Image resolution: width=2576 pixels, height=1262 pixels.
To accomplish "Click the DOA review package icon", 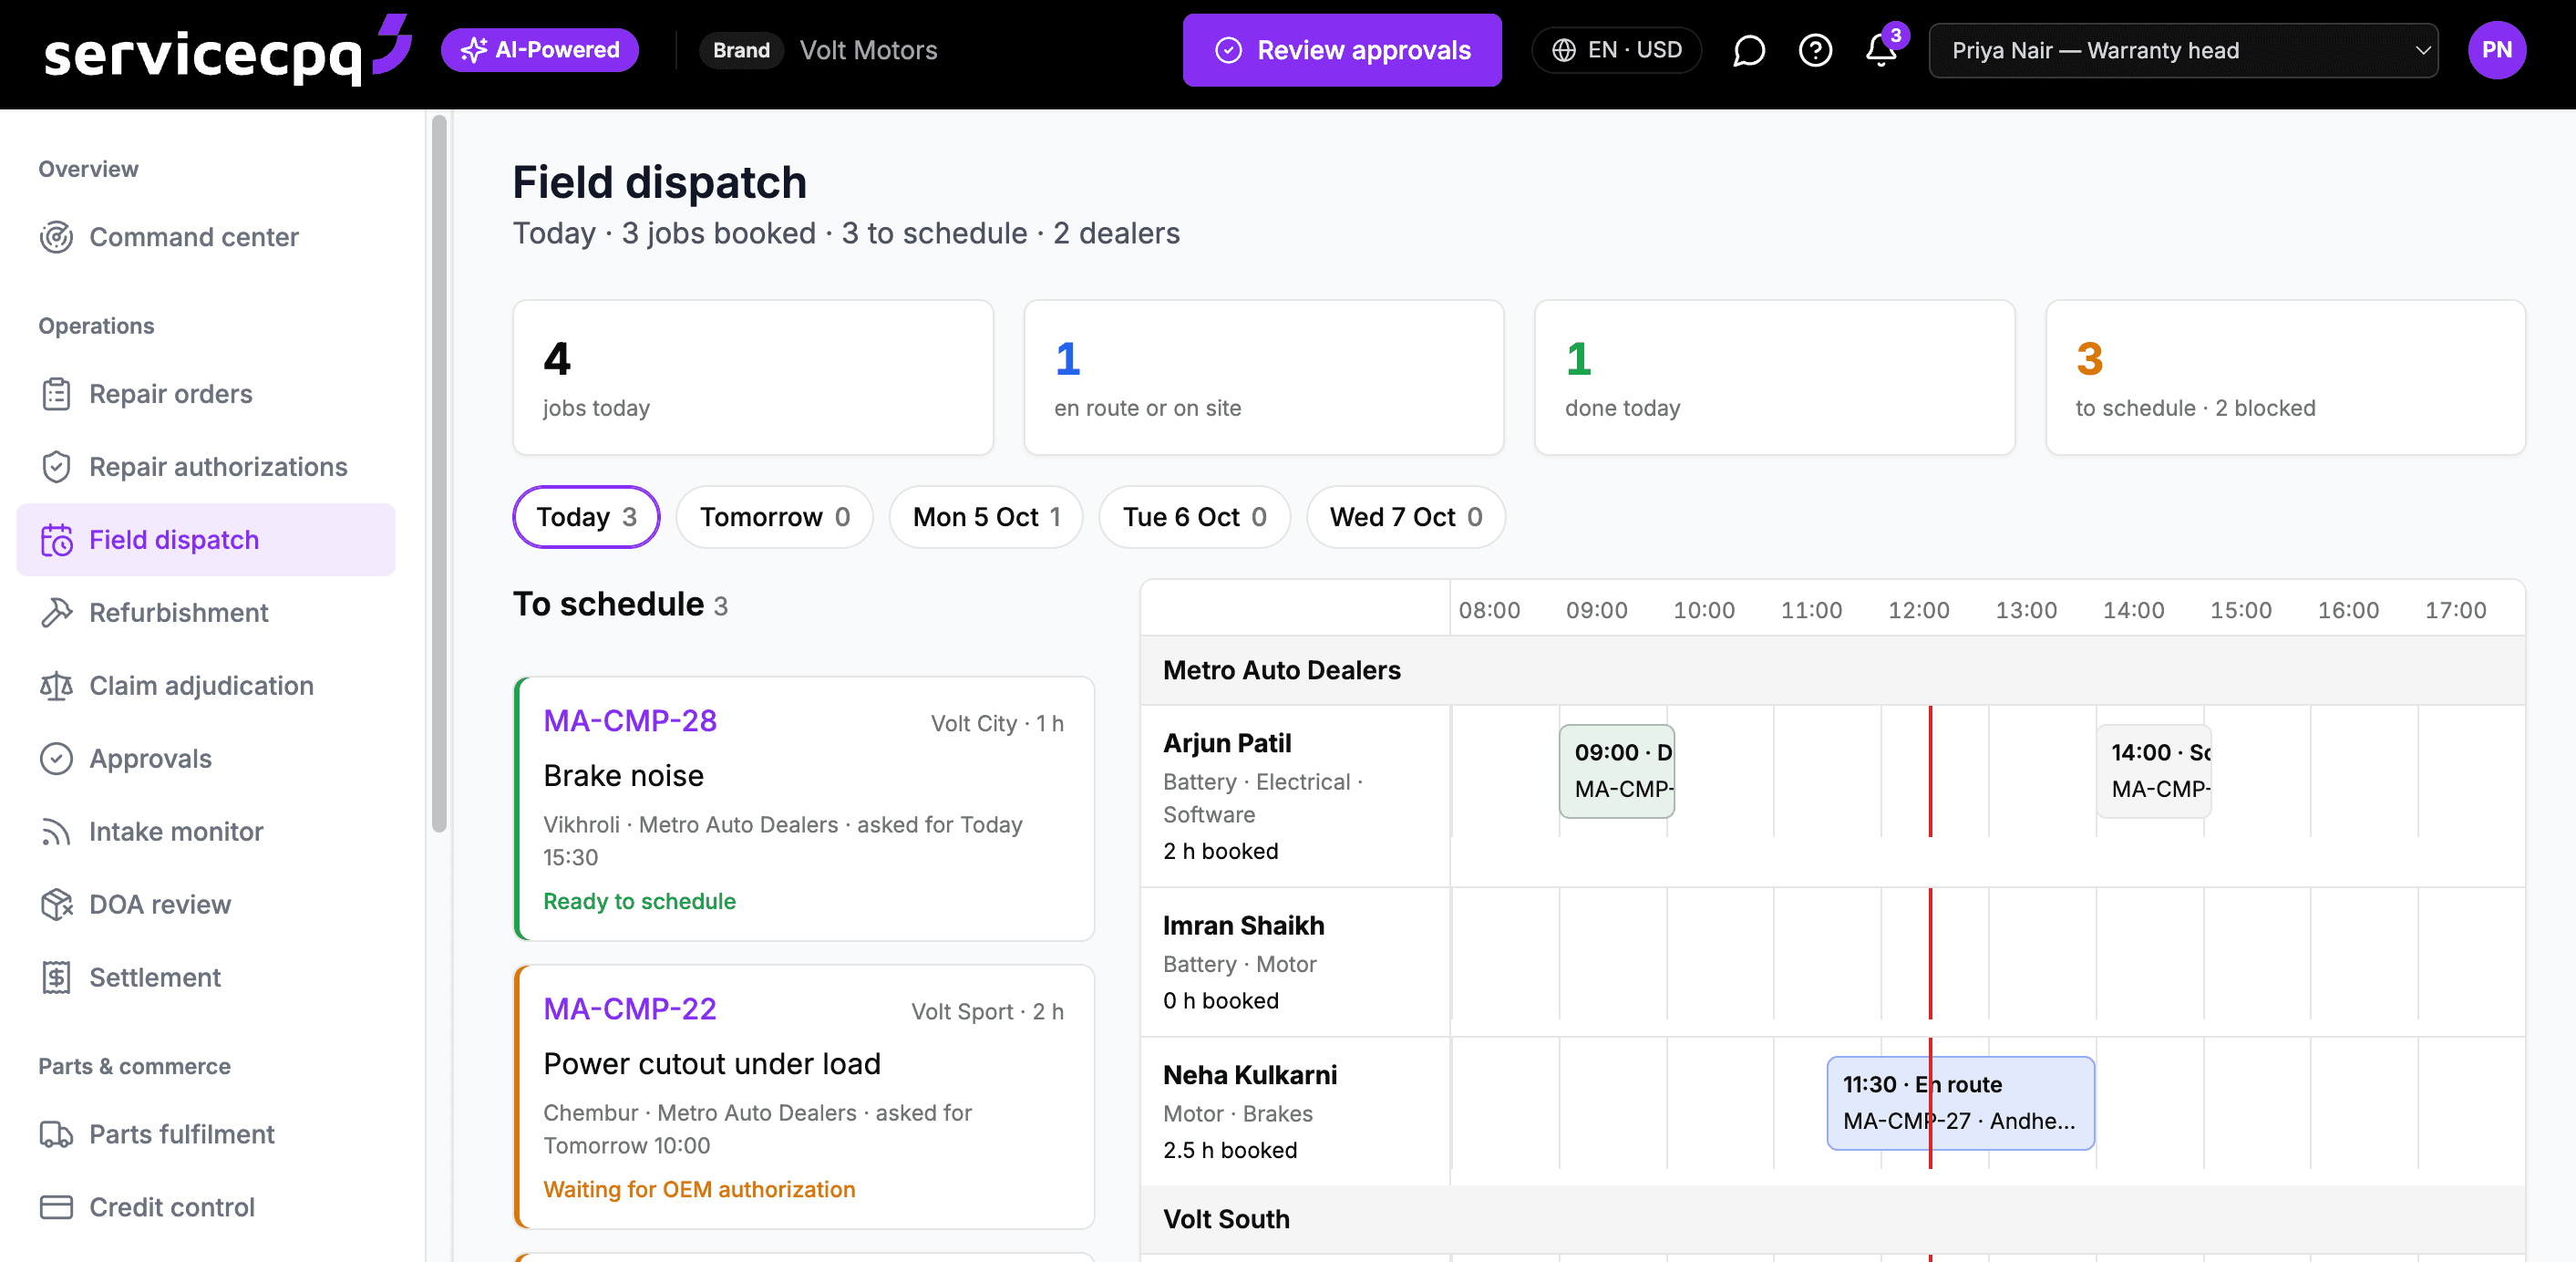I will pos(56,905).
